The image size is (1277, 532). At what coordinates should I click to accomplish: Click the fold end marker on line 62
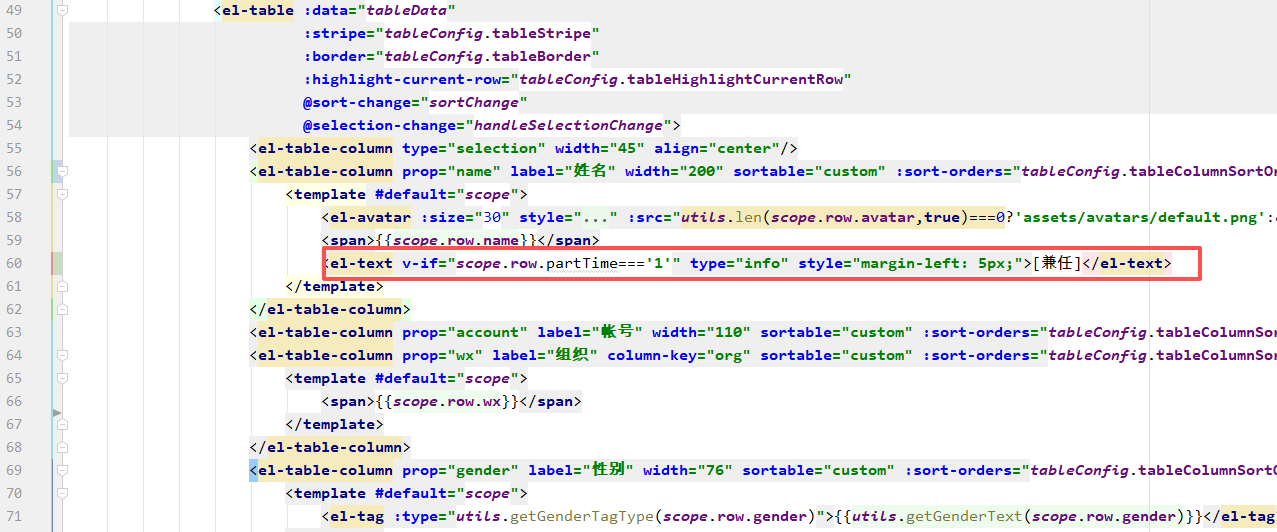coord(62,310)
